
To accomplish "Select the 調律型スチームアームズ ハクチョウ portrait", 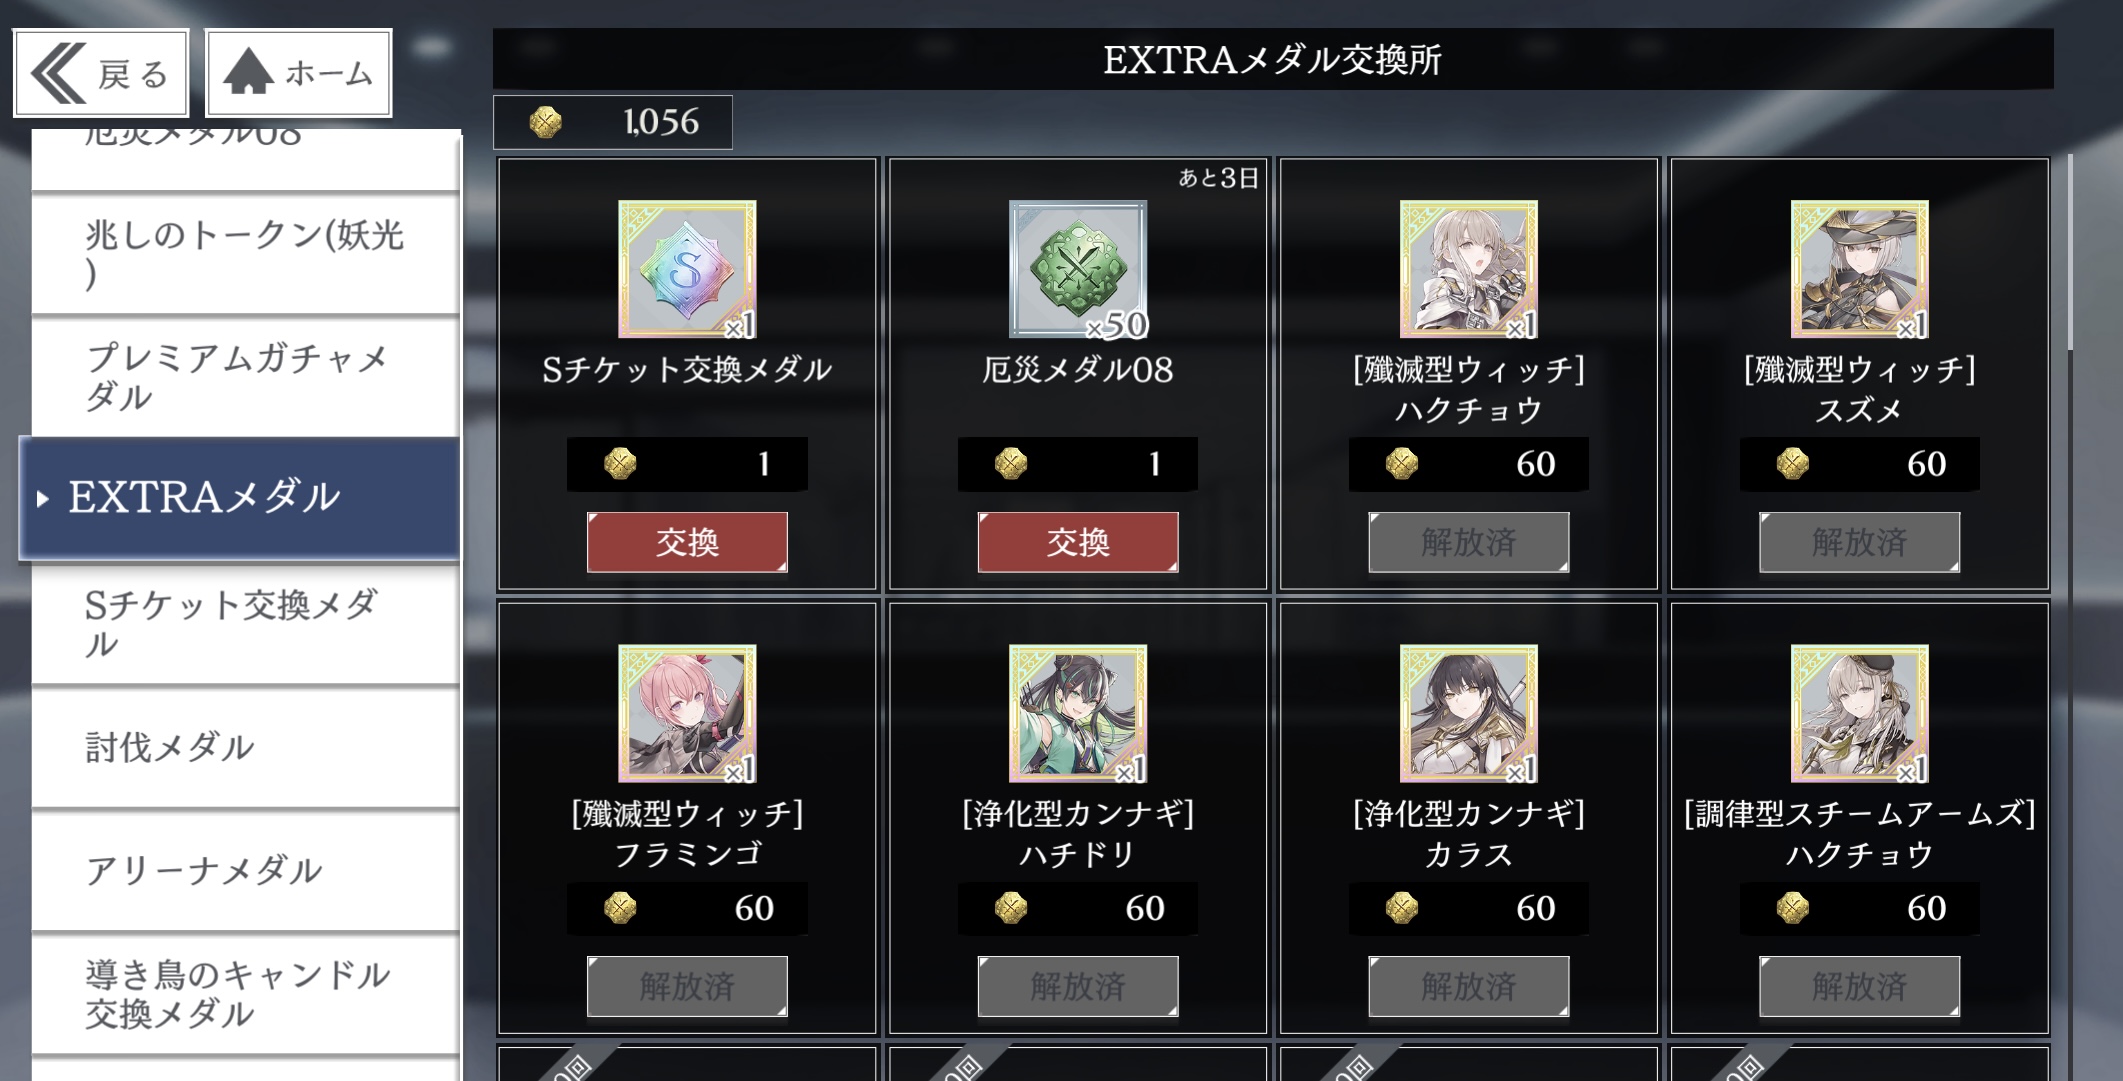I will tap(1860, 713).
